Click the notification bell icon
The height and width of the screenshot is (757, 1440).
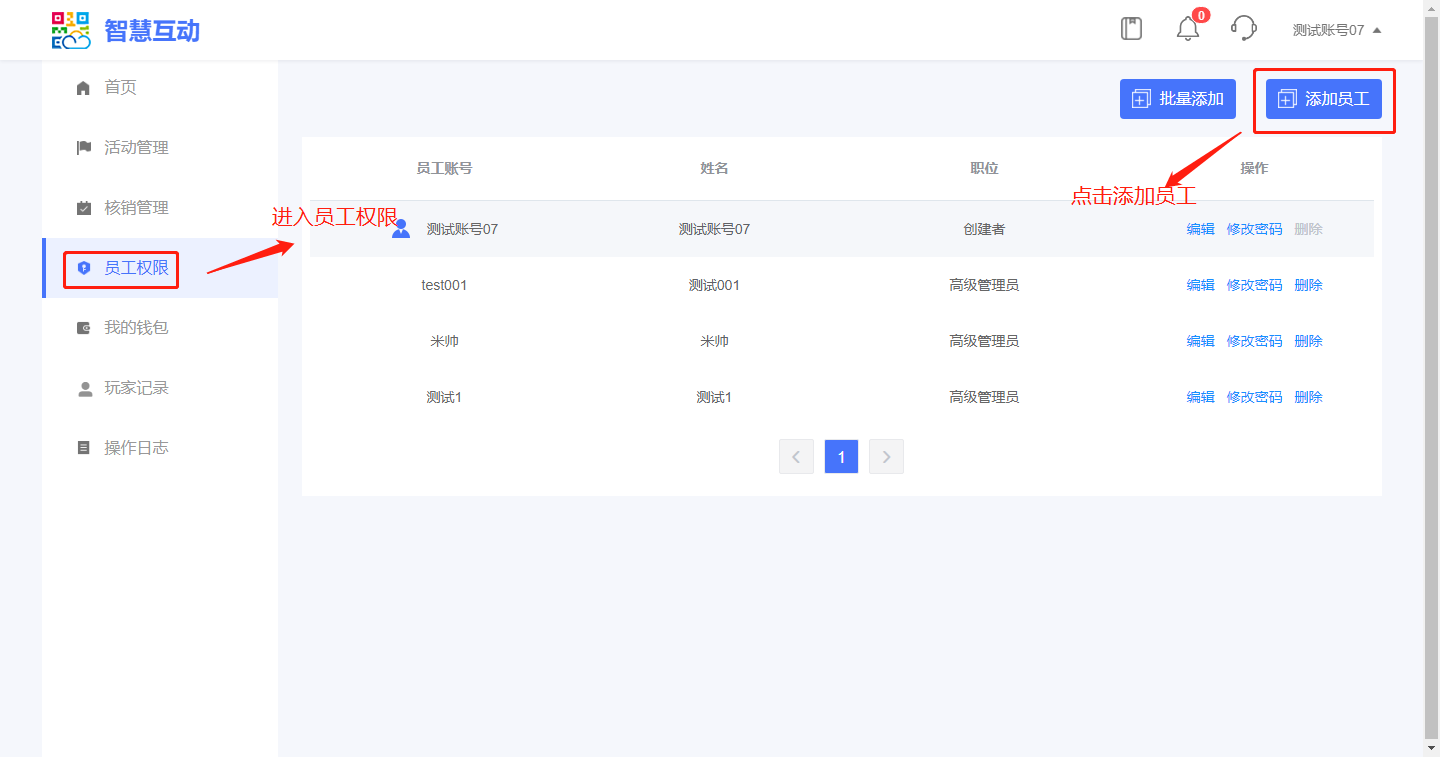coord(1187,29)
